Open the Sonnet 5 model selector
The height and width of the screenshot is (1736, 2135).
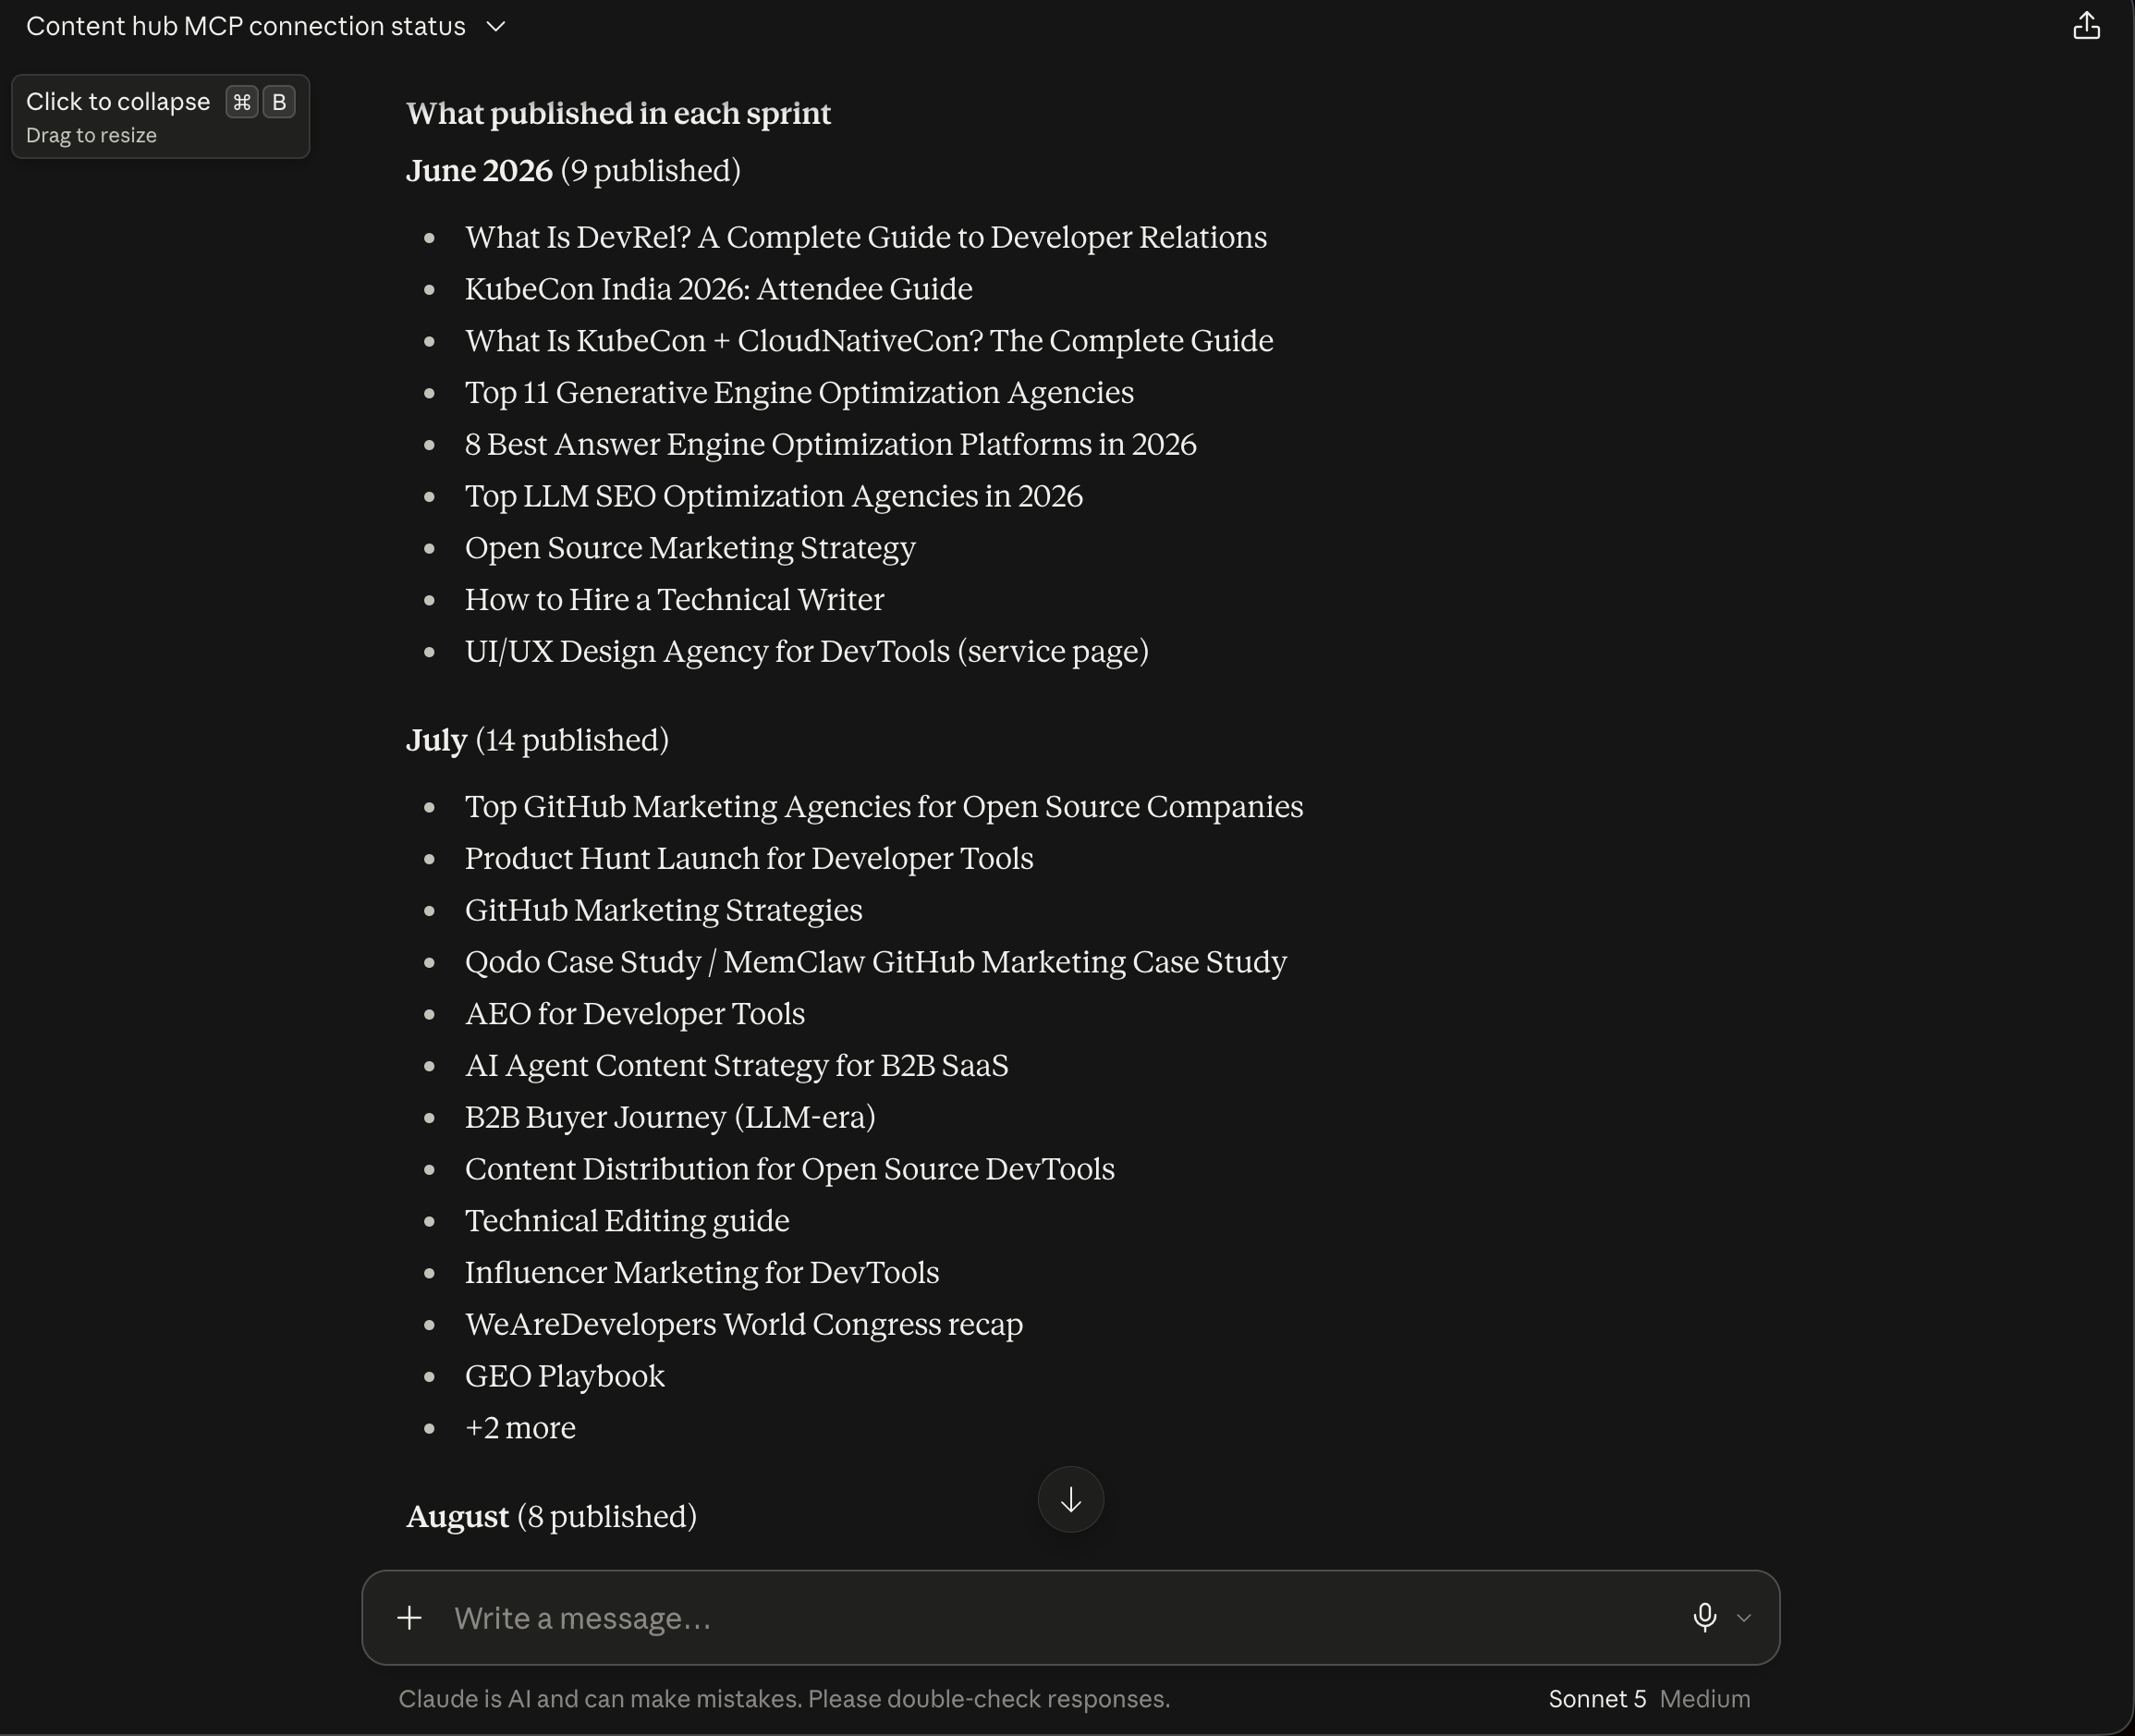tap(1597, 1699)
